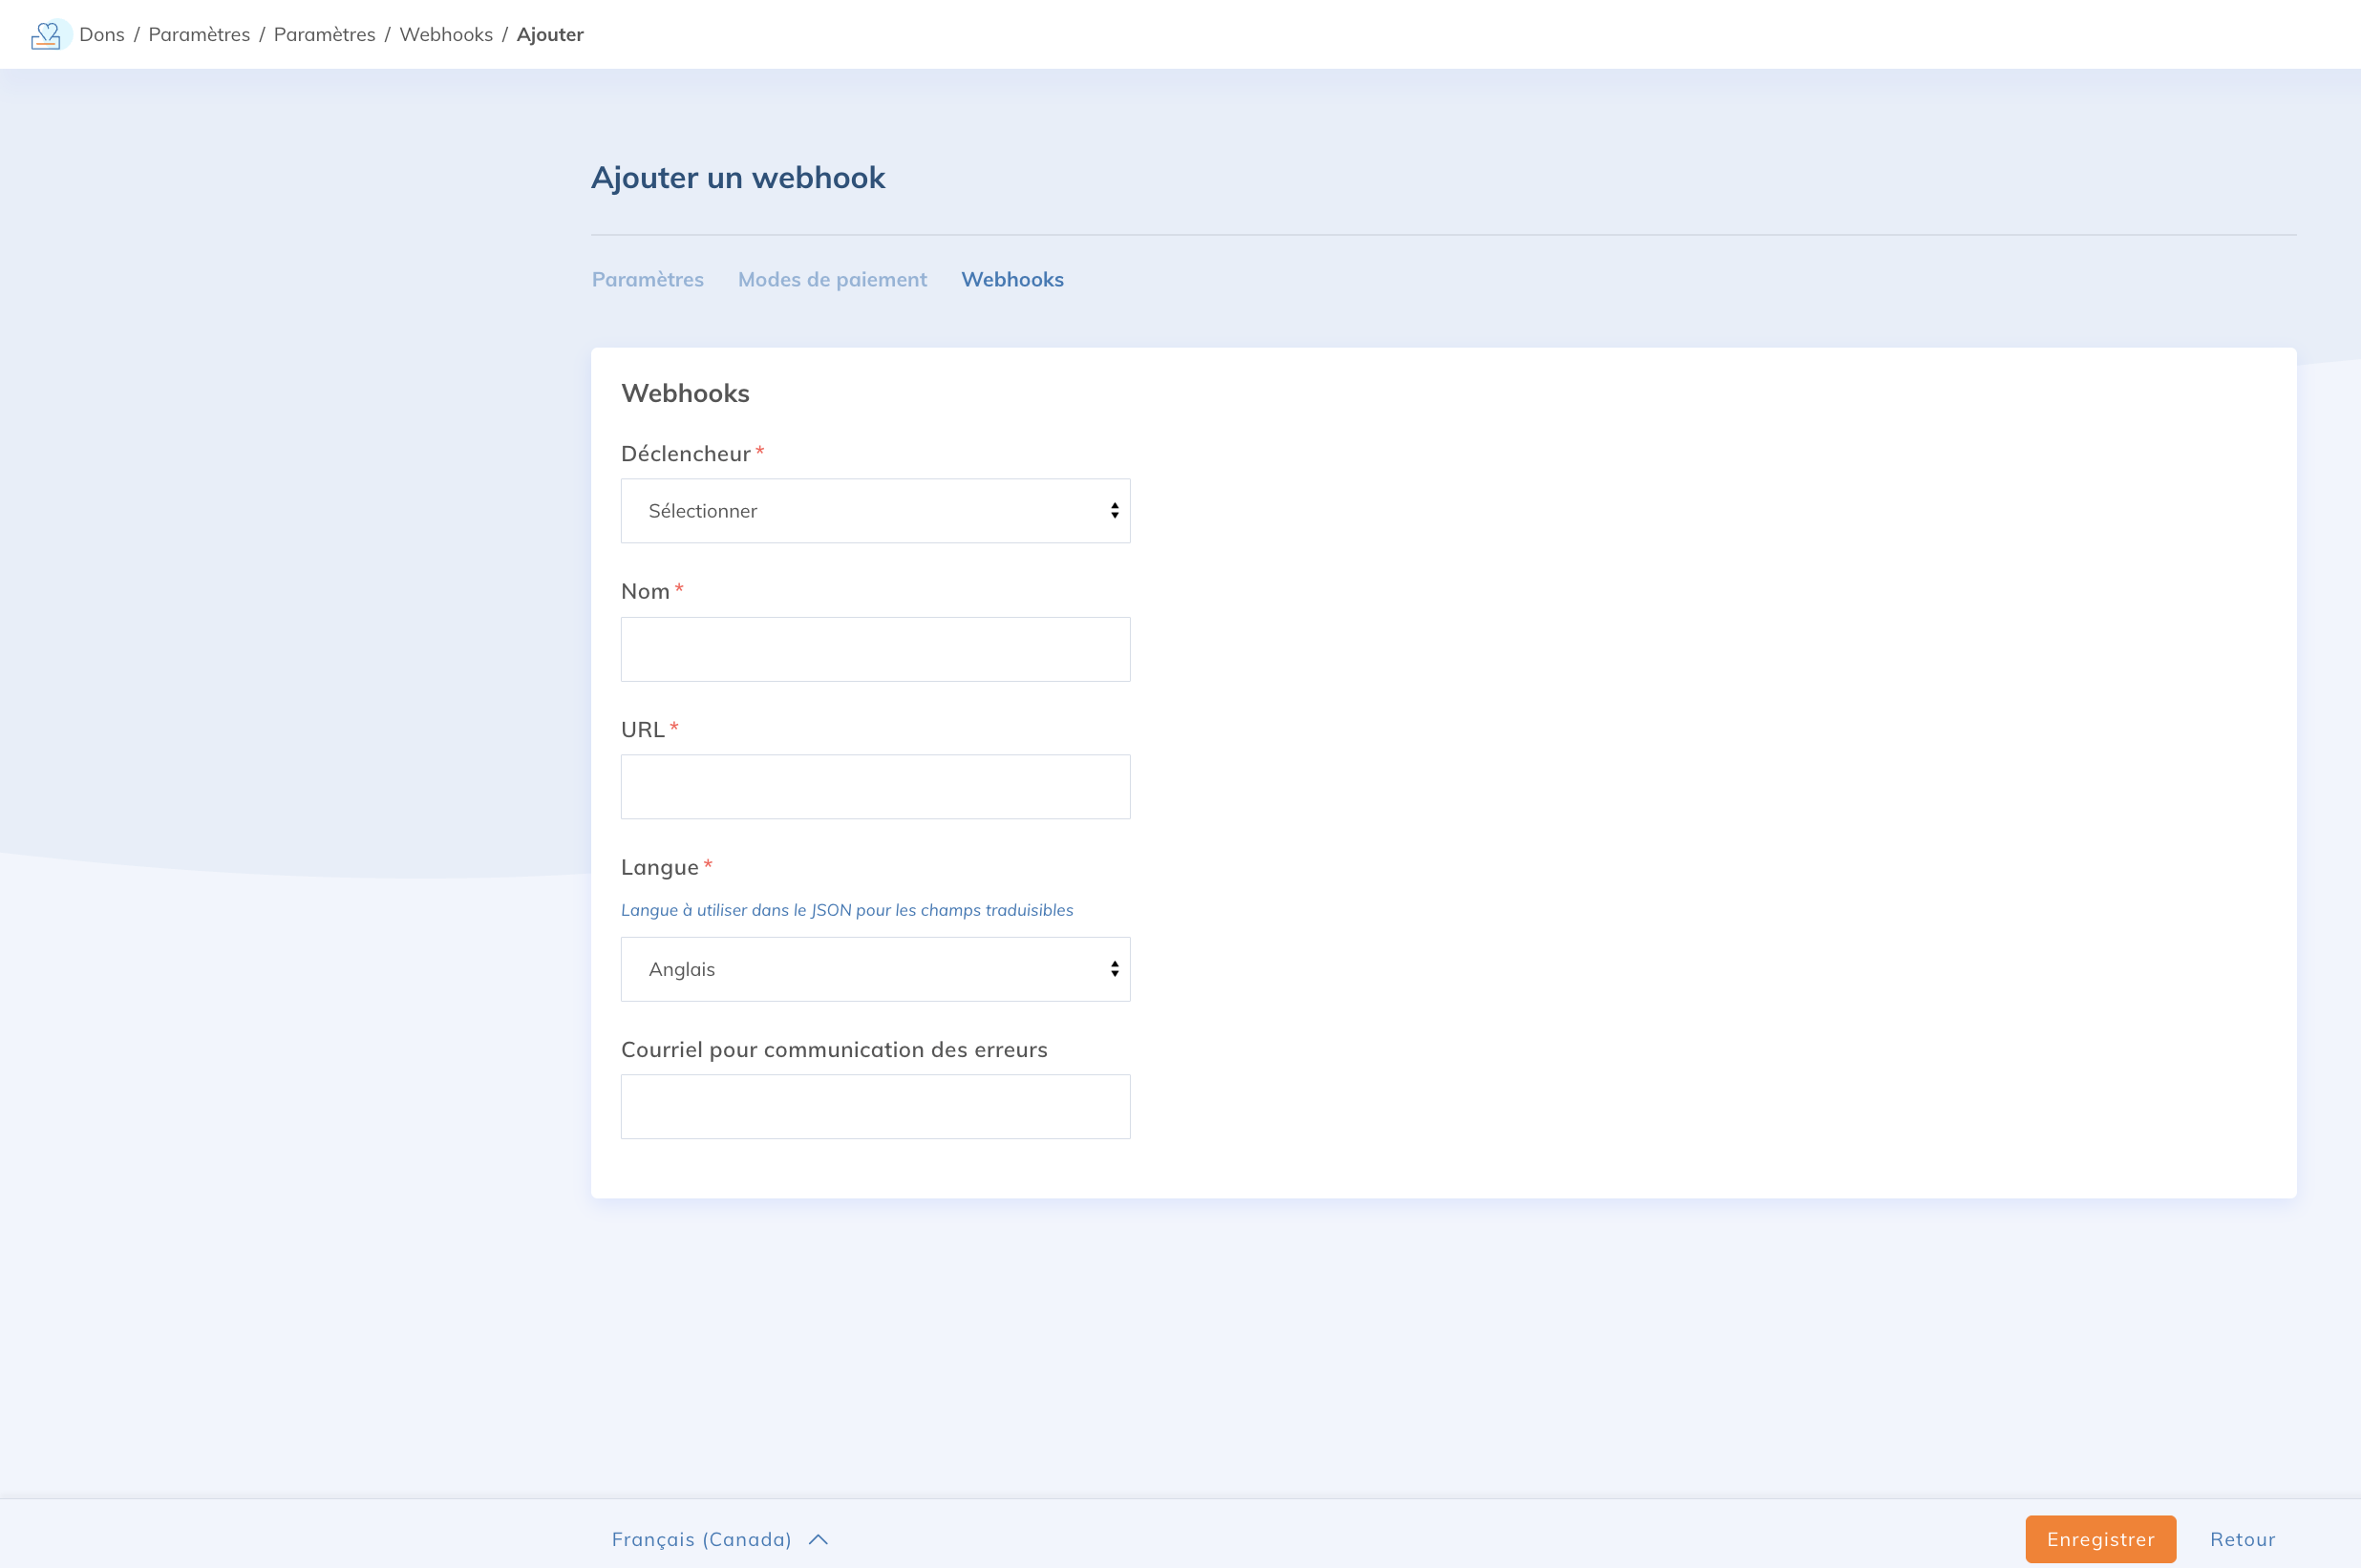Screen dimensions: 2361x1568
Task: Click the Déclencheur dropdown arrows
Action: tap(1114, 511)
